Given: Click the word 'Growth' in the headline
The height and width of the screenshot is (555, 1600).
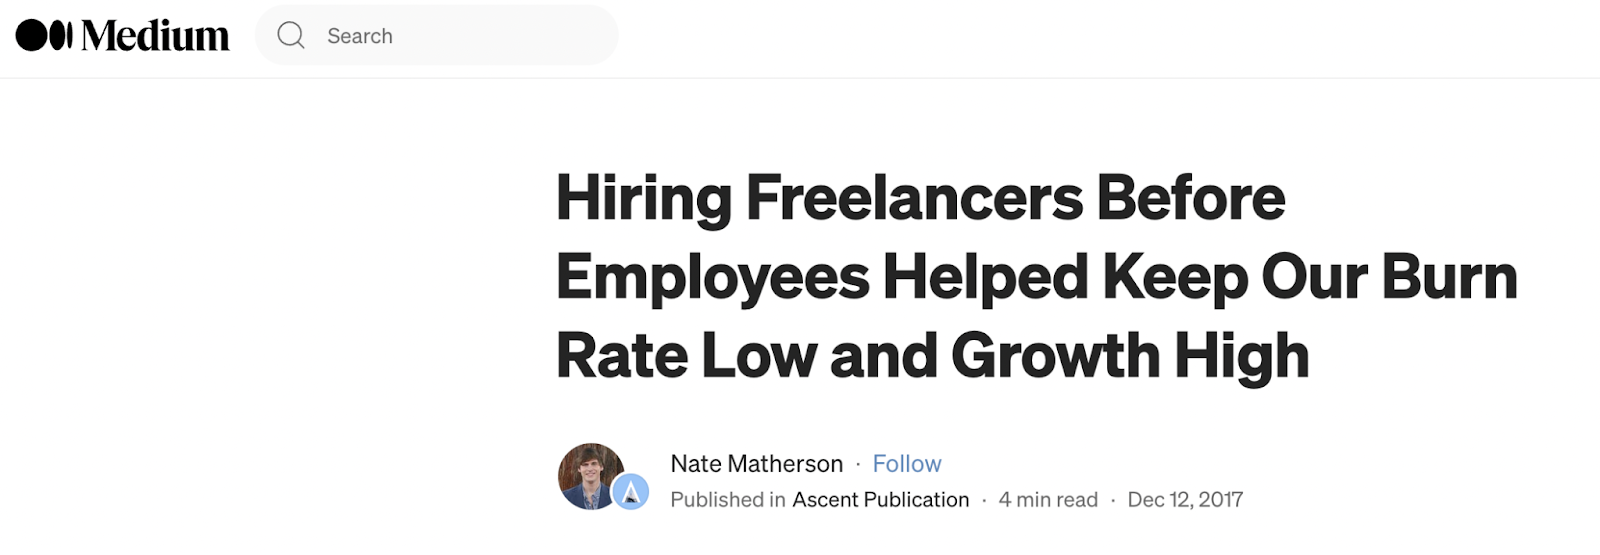Looking at the screenshot, I should point(1054,356).
